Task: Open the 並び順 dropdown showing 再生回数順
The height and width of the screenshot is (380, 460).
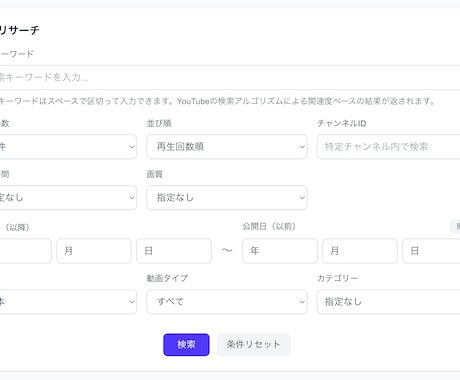Action: click(x=227, y=147)
